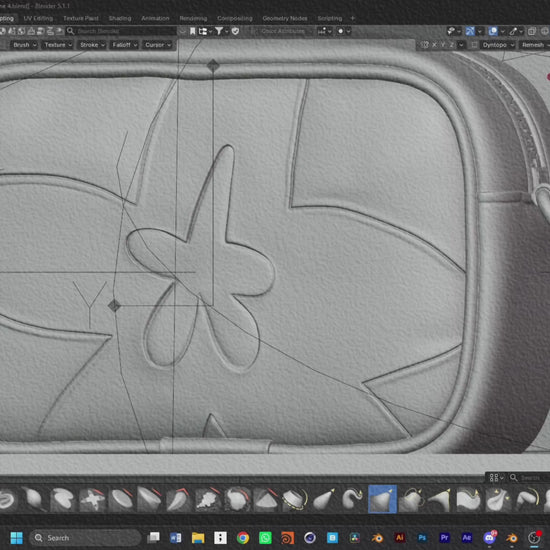
Task: Choose the crease brush with red edge
Action: (x=179, y=499)
